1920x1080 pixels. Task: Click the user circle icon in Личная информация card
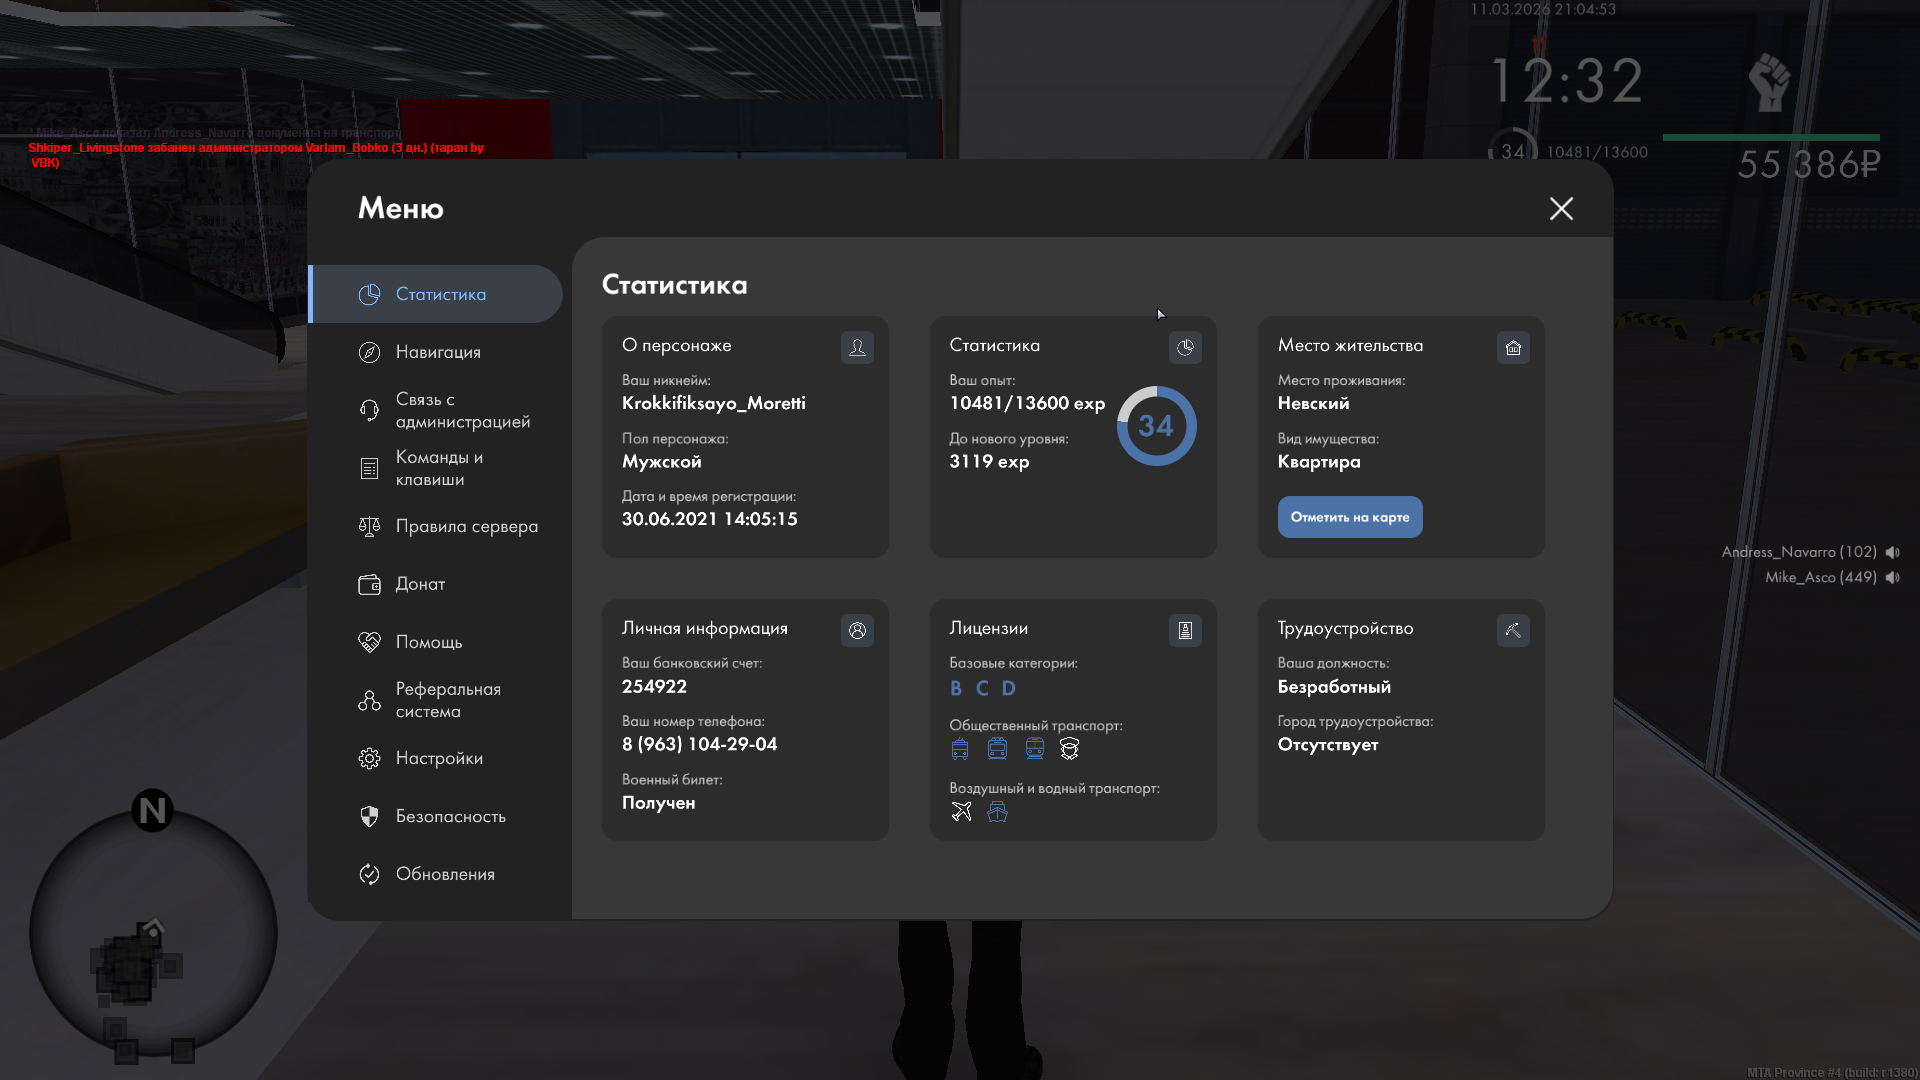pyautogui.click(x=857, y=630)
